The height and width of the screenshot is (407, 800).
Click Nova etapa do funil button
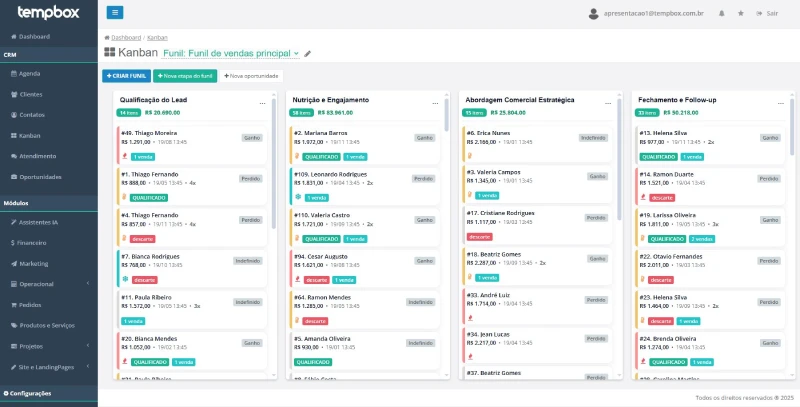tap(185, 76)
